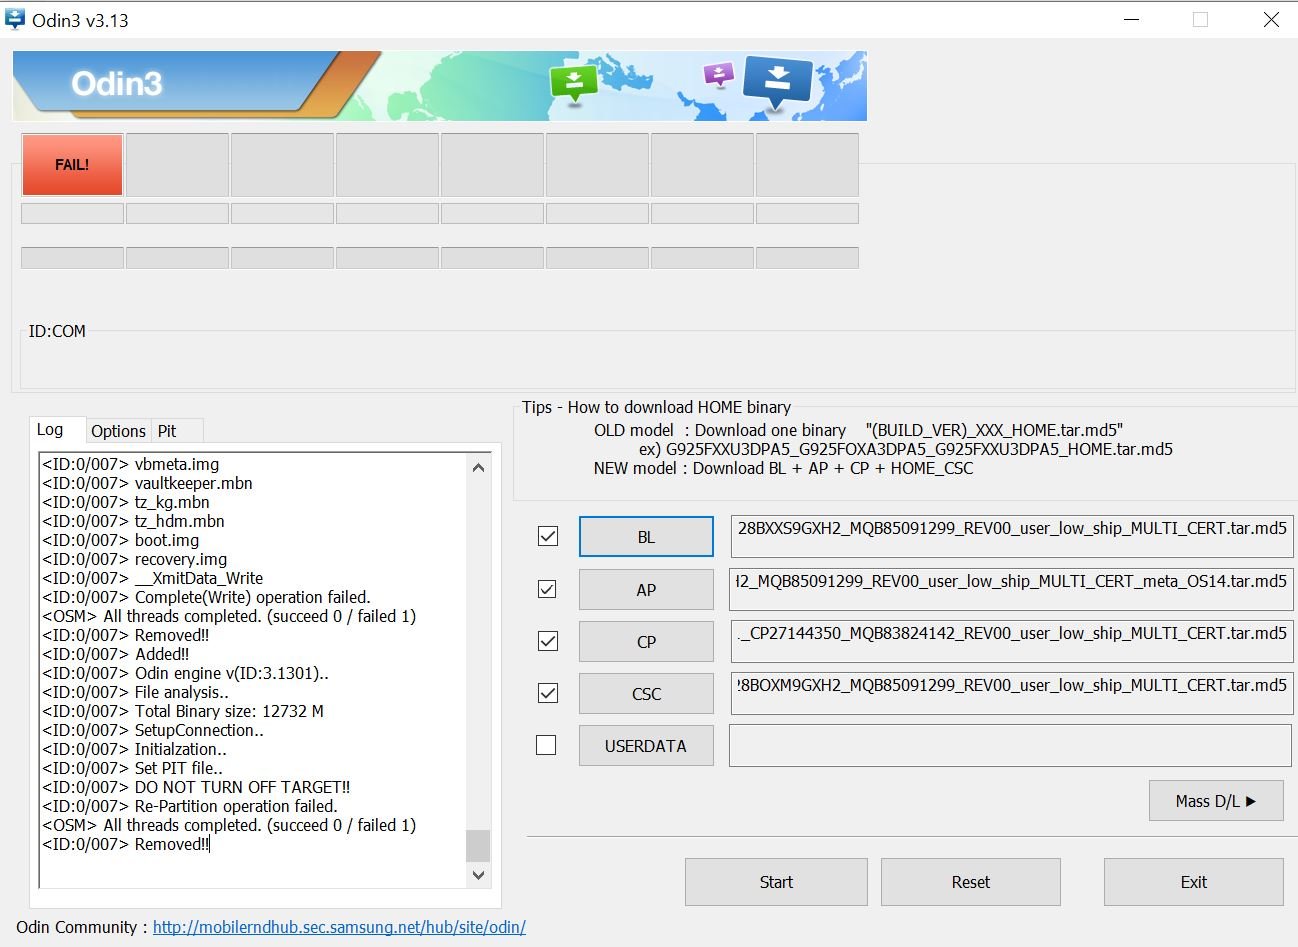Screen dimensions: 1298x947
Task: Click the blue download icon in banner
Action: (x=777, y=80)
